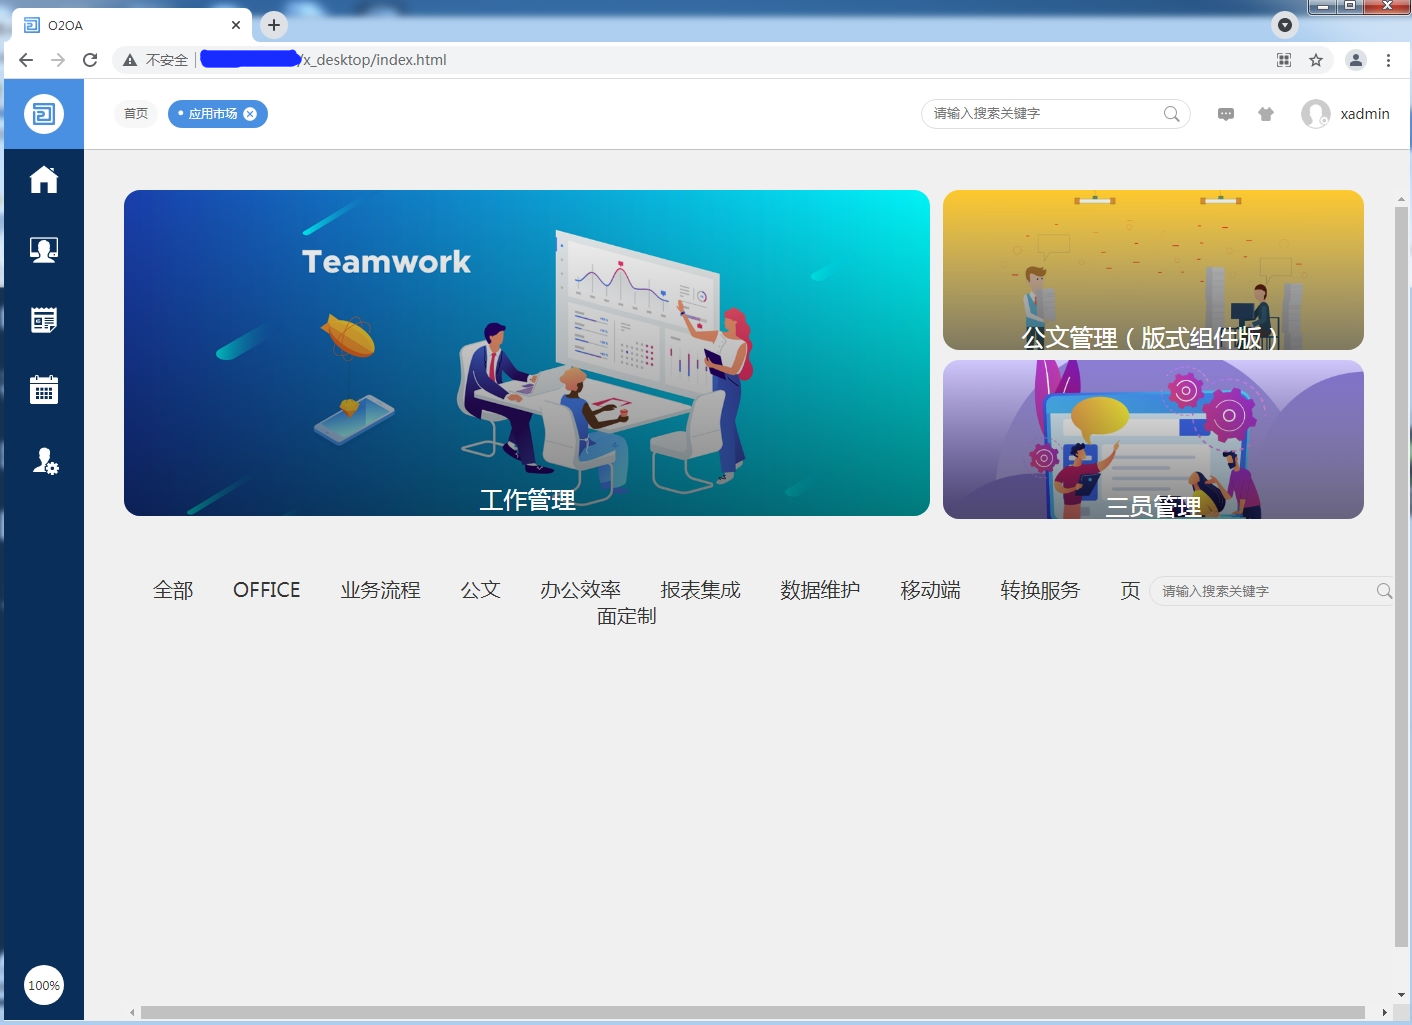Open the news bulletin sidebar icon

(44, 320)
